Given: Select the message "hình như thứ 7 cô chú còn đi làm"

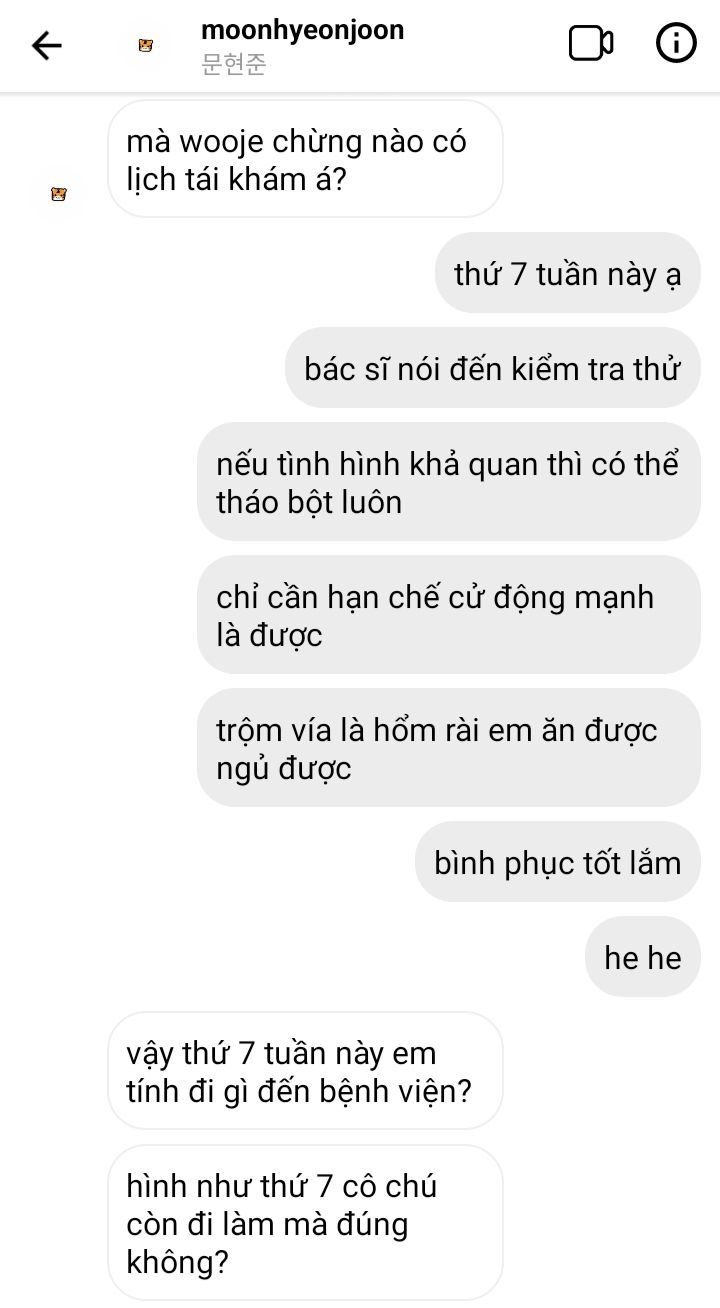Looking at the screenshot, I should click(x=305, y=1223).
